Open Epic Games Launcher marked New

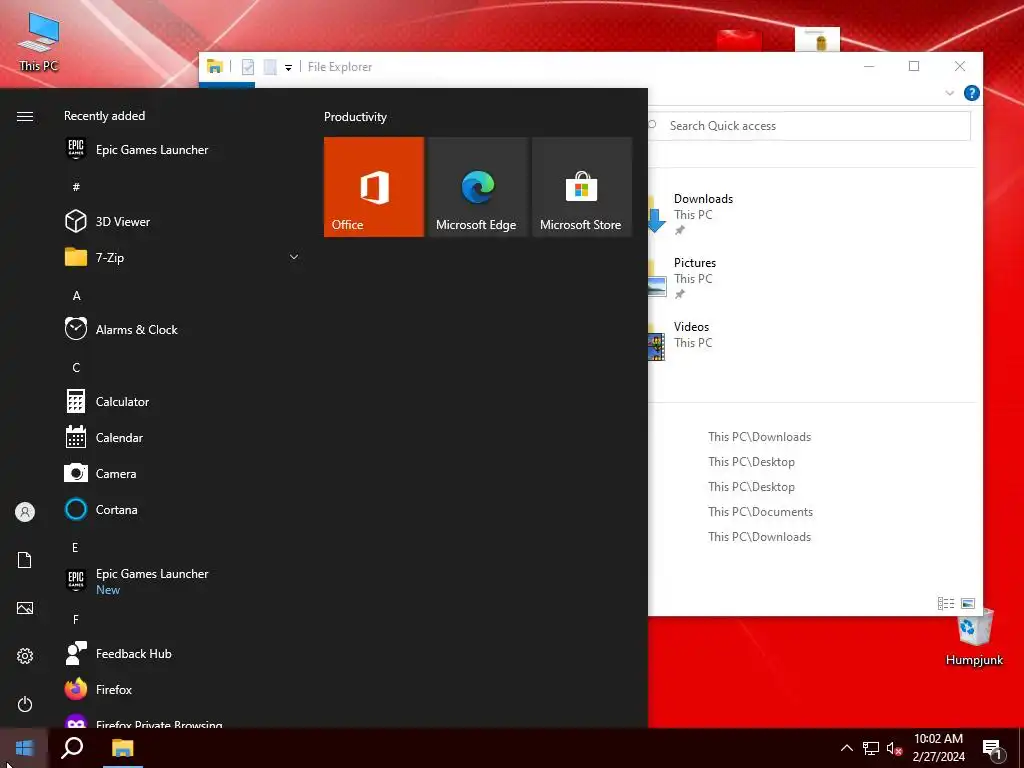(x=182, y=581)
